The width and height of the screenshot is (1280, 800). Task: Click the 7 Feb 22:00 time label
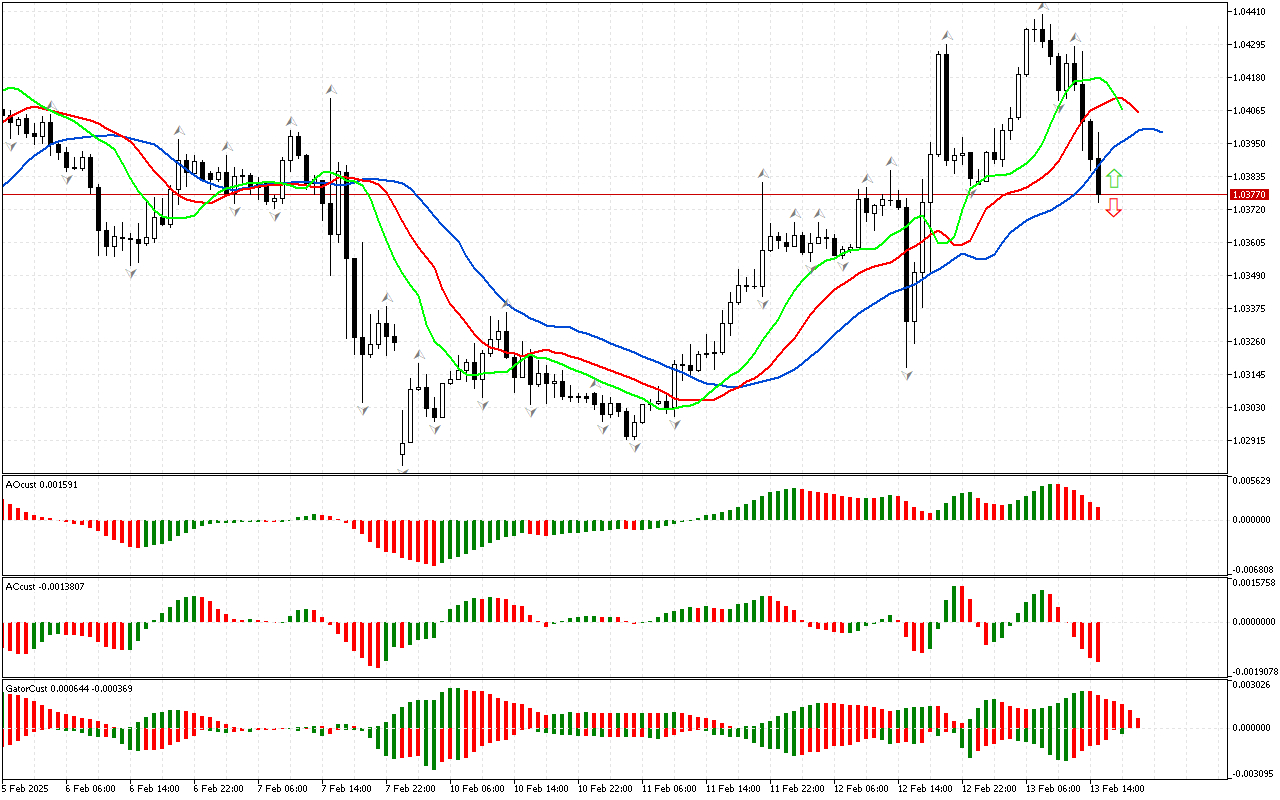click(x=412, y=789)
